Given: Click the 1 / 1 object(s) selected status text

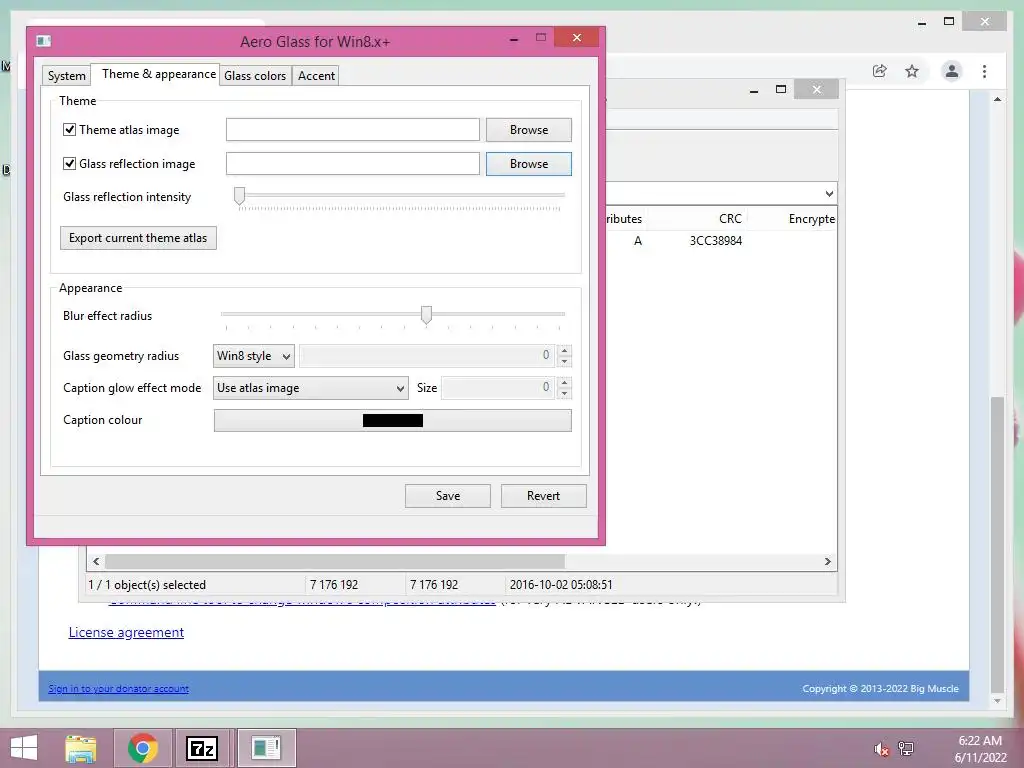Looking at the screenshot, I should coord(147,584).
